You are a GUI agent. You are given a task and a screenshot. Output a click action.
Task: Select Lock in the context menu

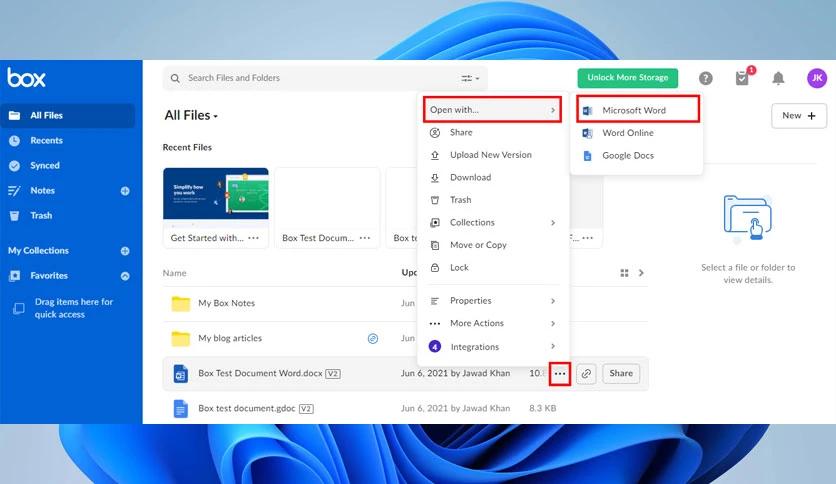492,268
